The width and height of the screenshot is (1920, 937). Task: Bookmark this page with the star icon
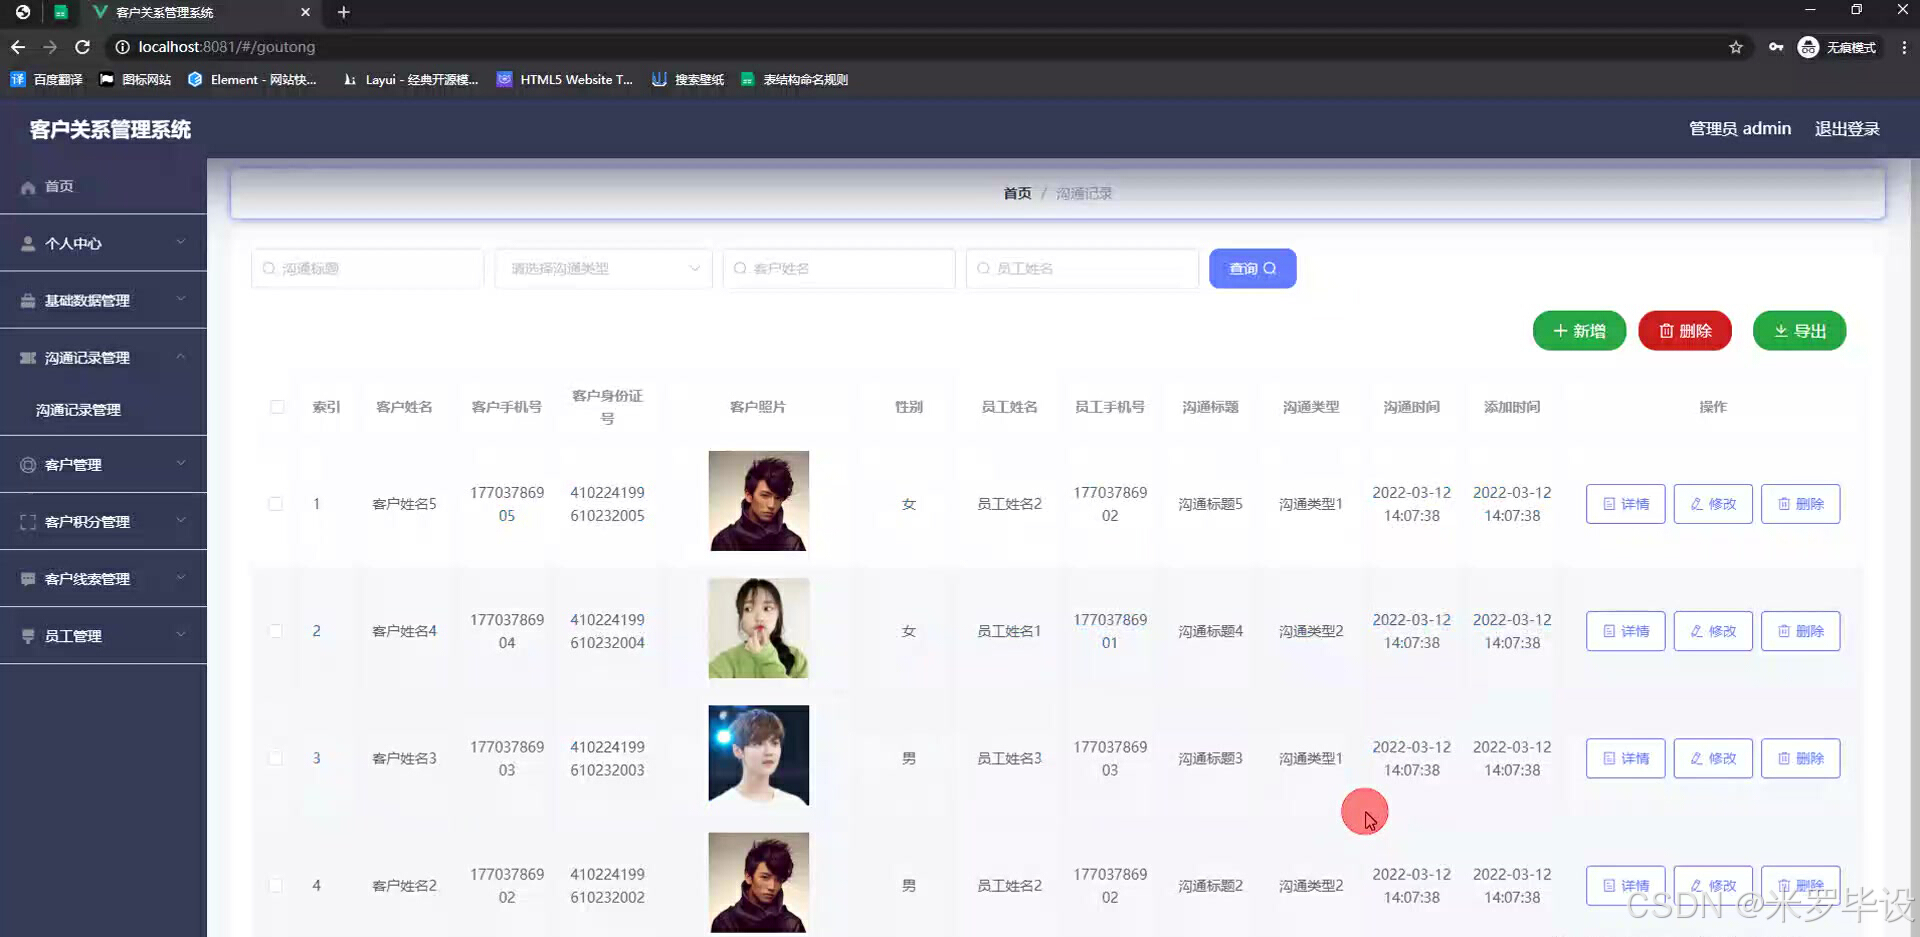(x=1736, y=47)
